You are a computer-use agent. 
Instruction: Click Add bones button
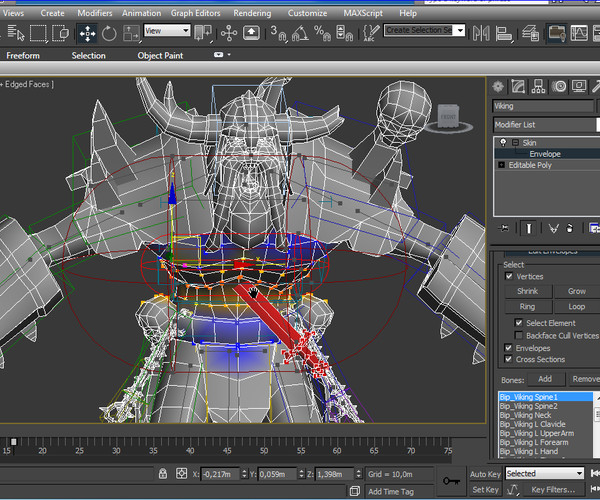545,379
